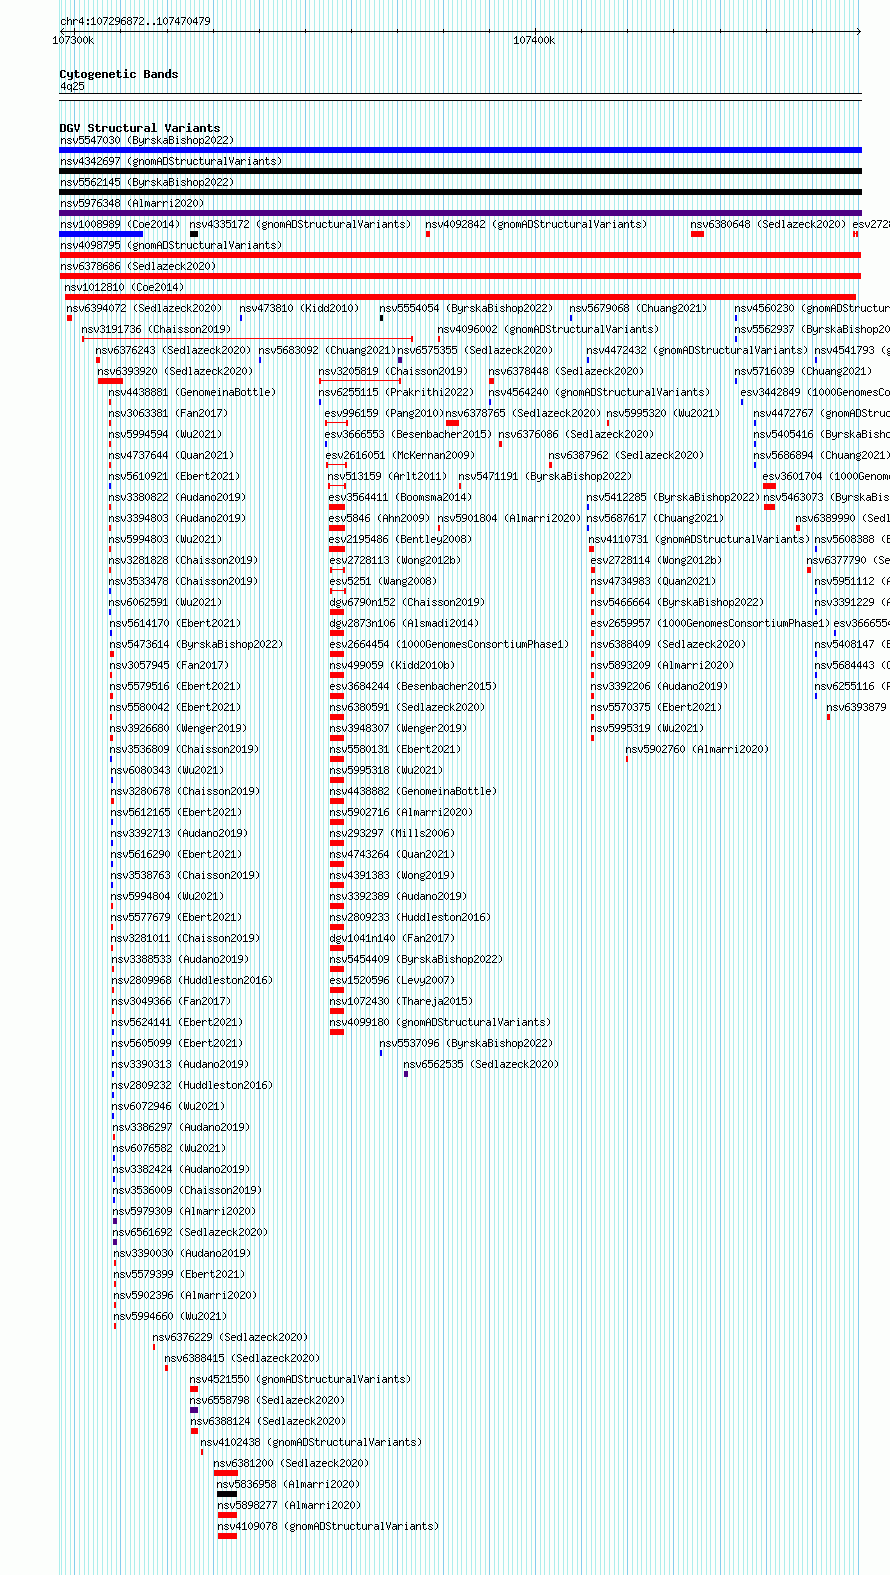Image resolution: width=890 pixels, height=1575 pixels.
Task: Click nsv4110731 gnomAD variant label
Action: pyautogui.click(x=699, y=540)
